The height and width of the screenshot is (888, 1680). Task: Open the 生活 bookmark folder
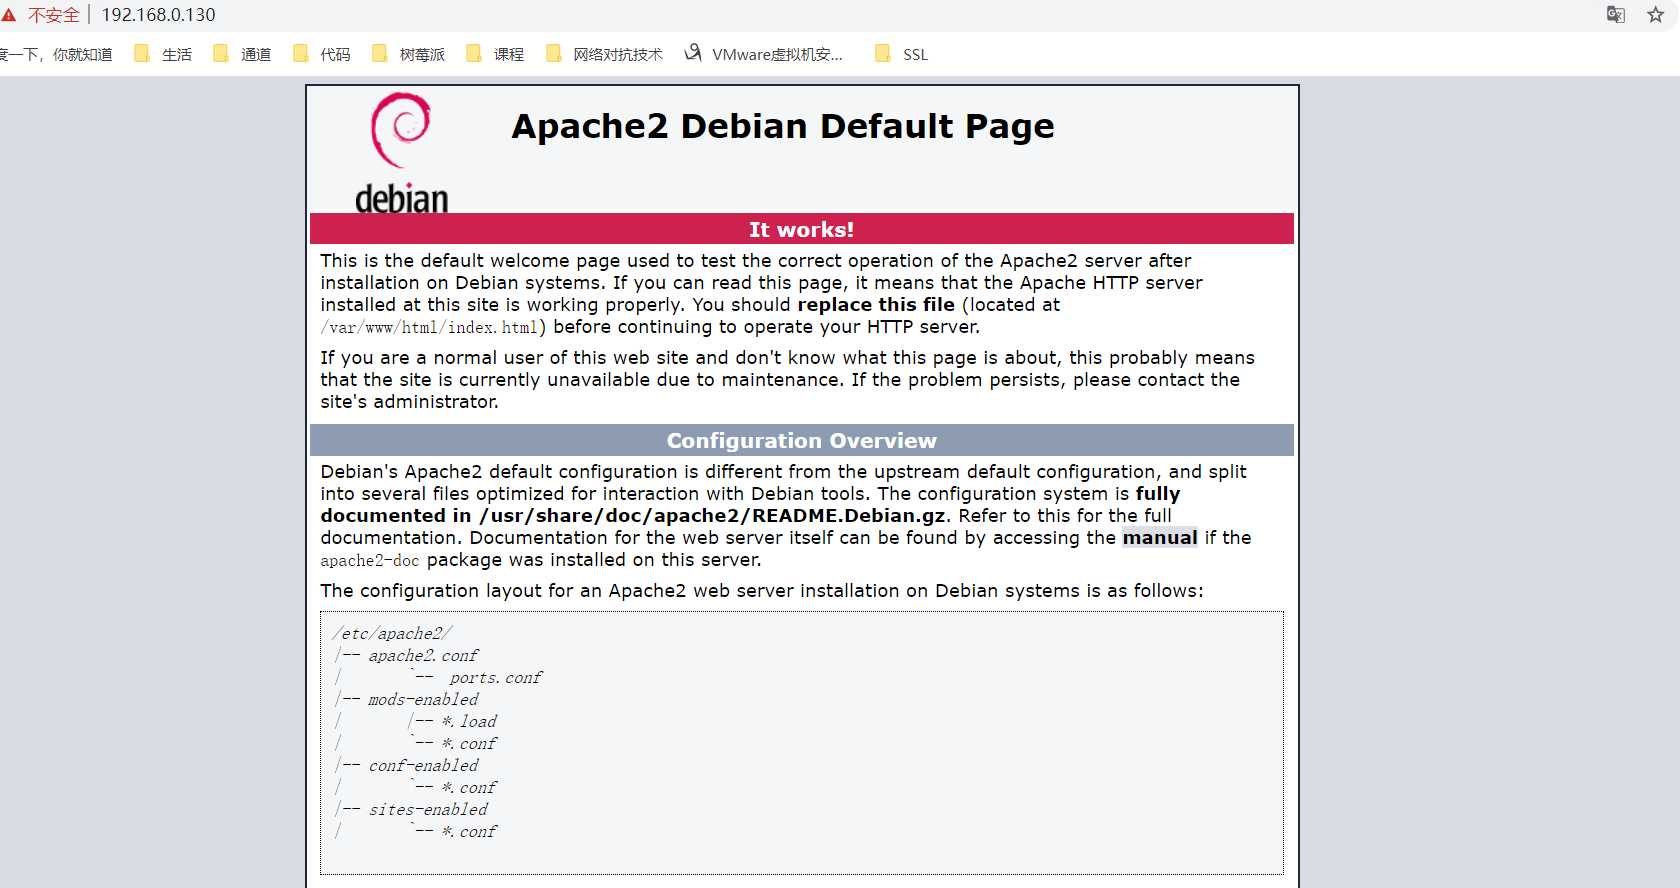163,54
